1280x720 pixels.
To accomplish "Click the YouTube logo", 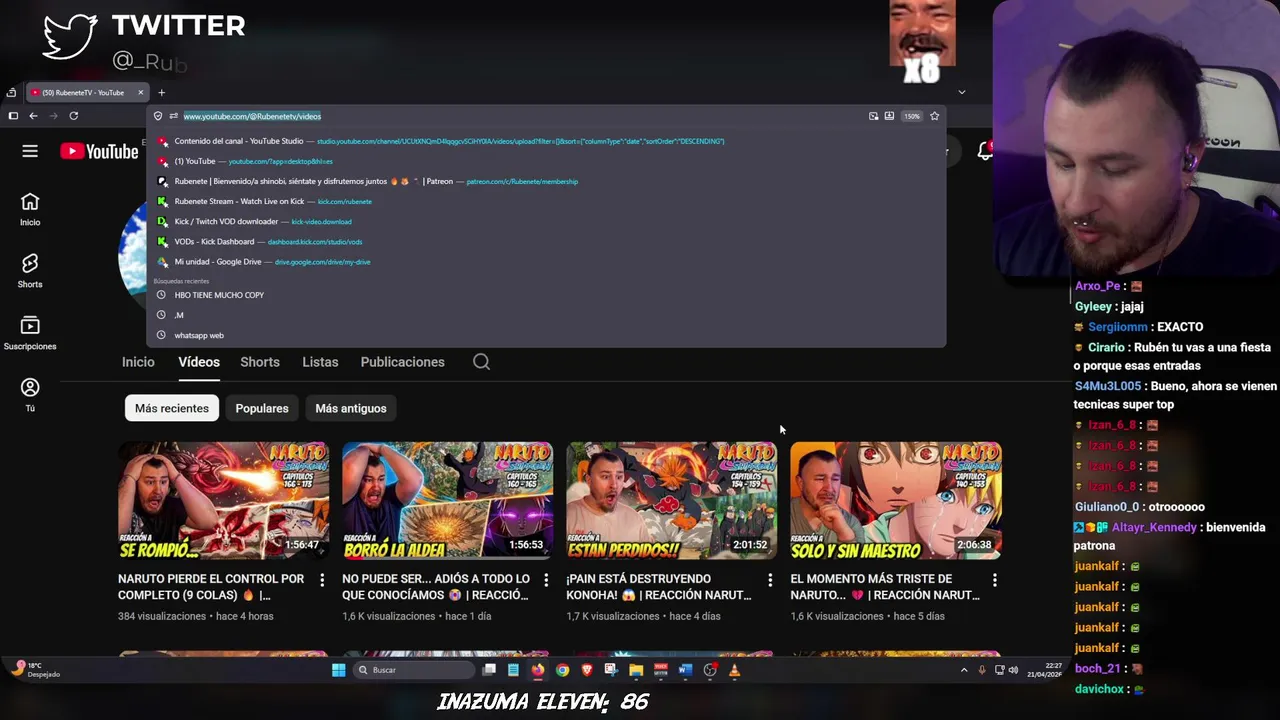I will pos(99,152).
